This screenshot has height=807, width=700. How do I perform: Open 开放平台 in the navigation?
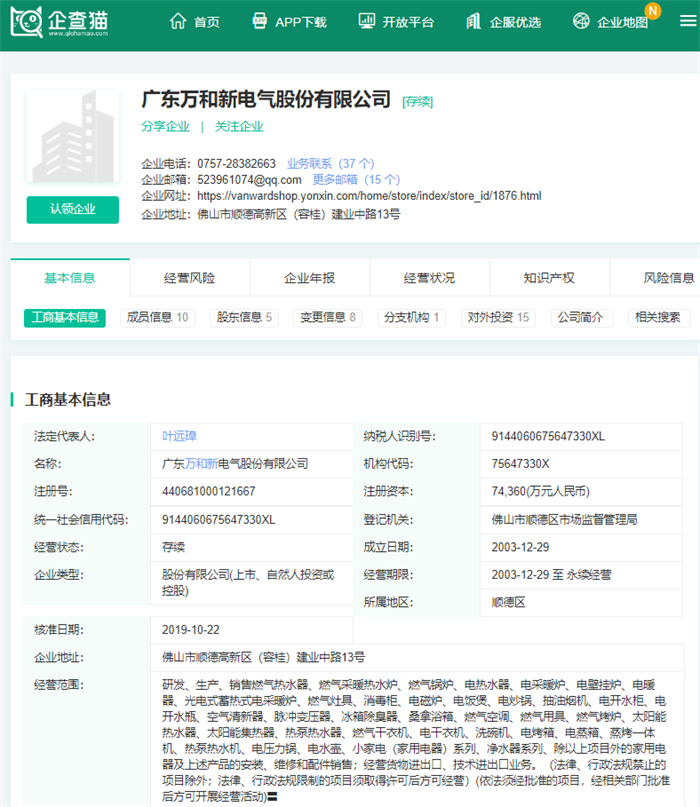[408, 22]
